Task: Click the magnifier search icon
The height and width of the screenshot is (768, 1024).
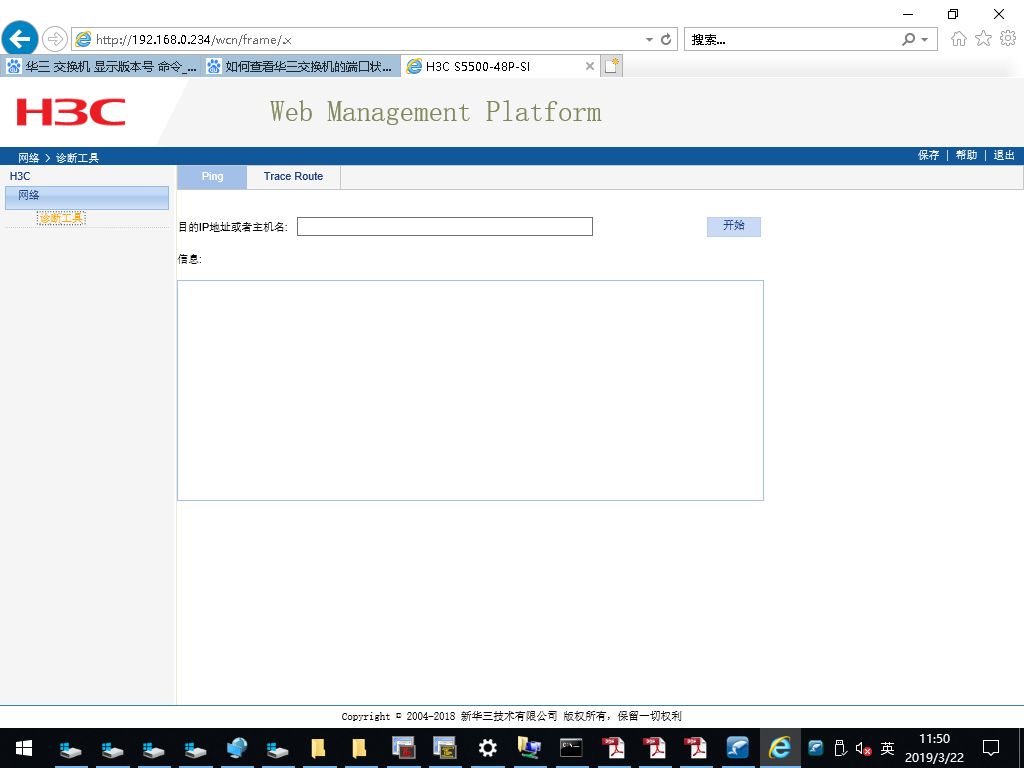Action: click(908, 39)
